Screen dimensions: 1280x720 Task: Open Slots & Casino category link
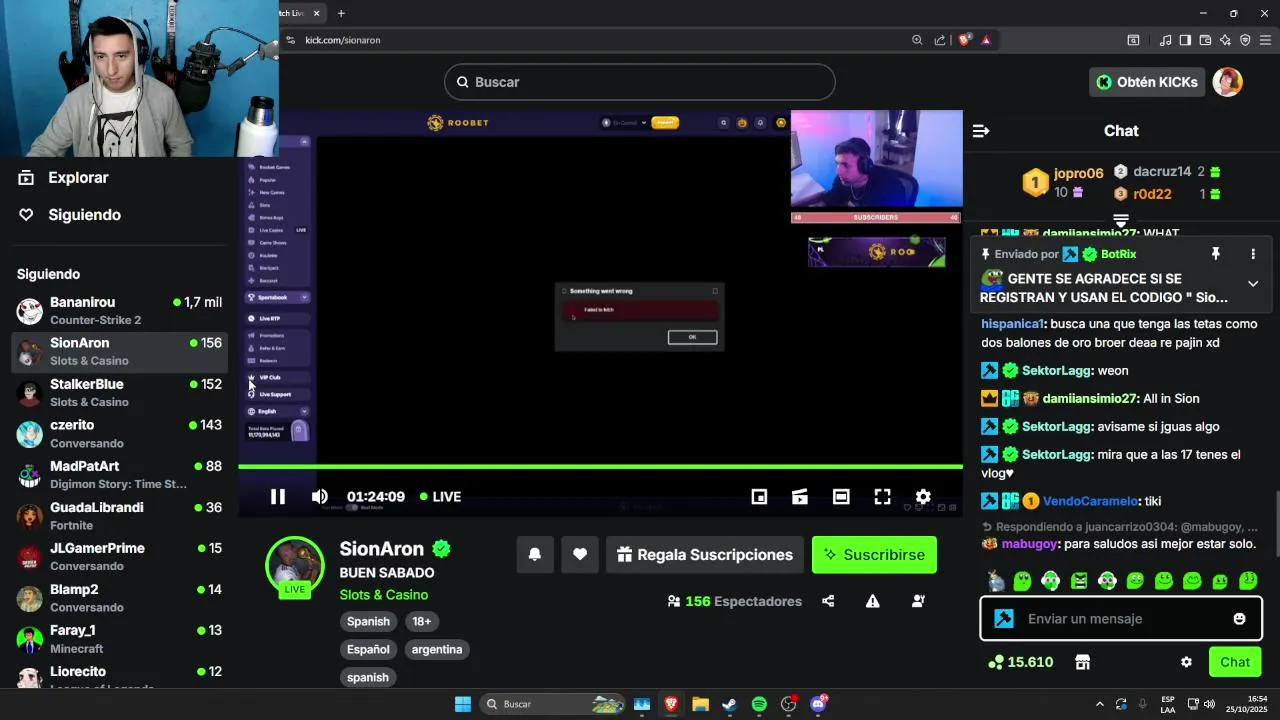click(x=384, y=595)
